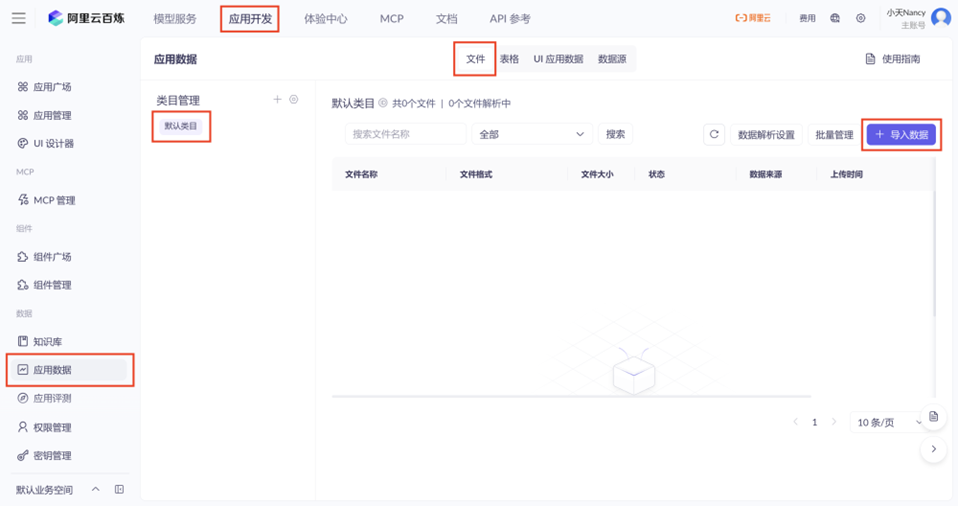This screenshot has width=958, height=506.
Task: Add a category with the plus icon
Action: tap(277, 99)
